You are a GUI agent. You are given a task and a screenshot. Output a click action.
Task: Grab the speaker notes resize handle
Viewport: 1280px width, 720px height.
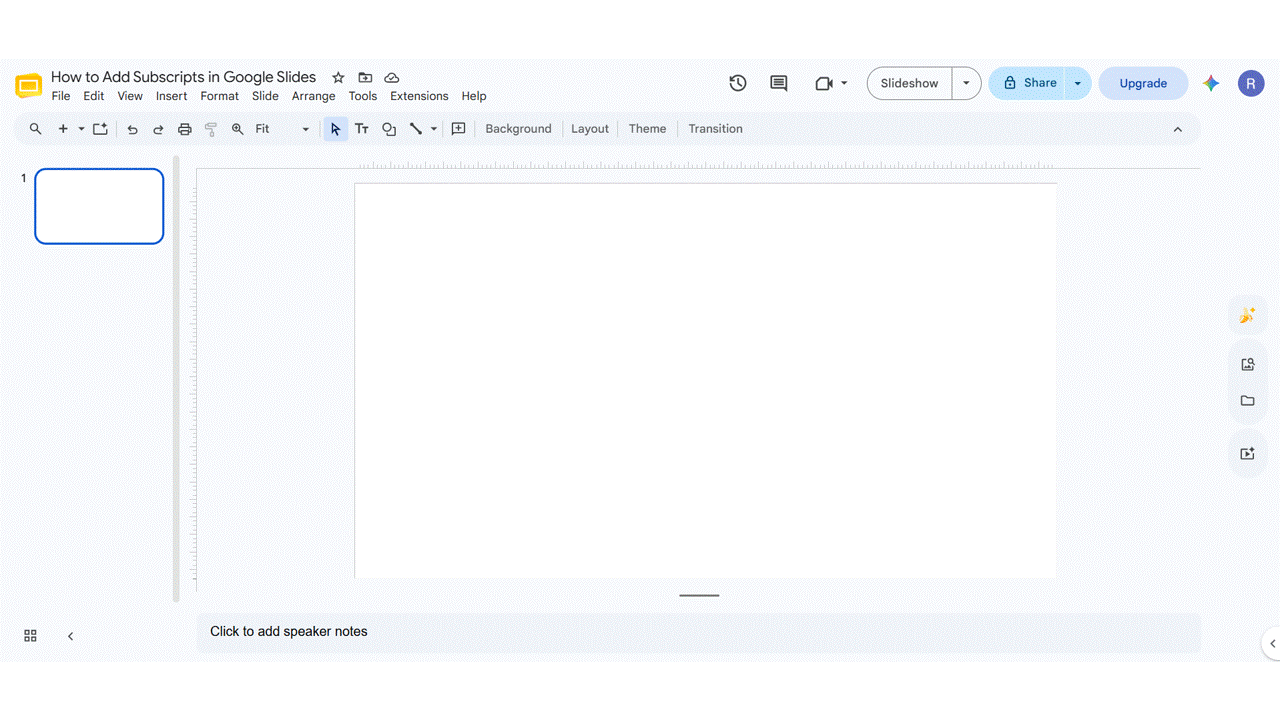click(699, 595)
